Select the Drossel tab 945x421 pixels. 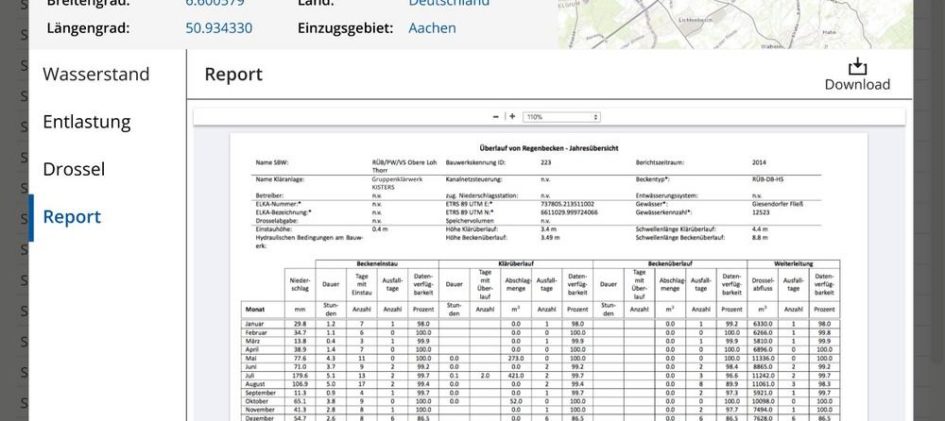pyautogui.click(x=74, y=169)
